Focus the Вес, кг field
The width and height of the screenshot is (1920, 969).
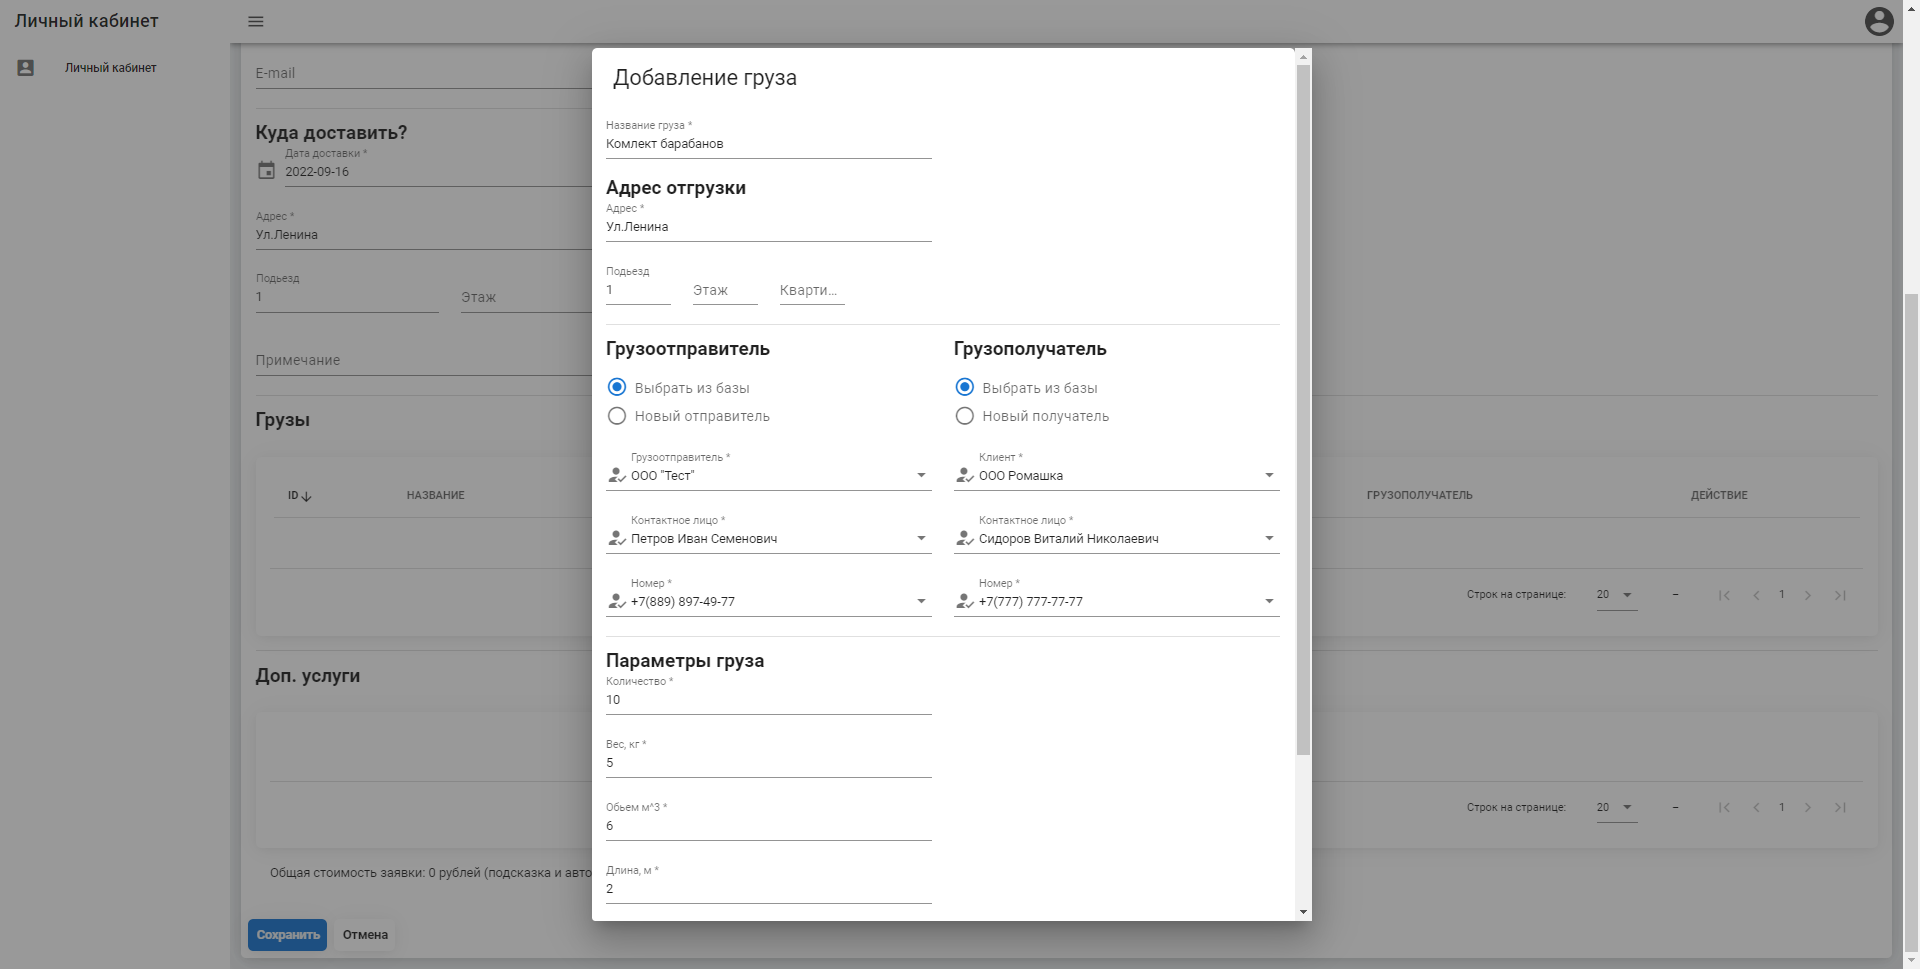[x=769, y=763]
